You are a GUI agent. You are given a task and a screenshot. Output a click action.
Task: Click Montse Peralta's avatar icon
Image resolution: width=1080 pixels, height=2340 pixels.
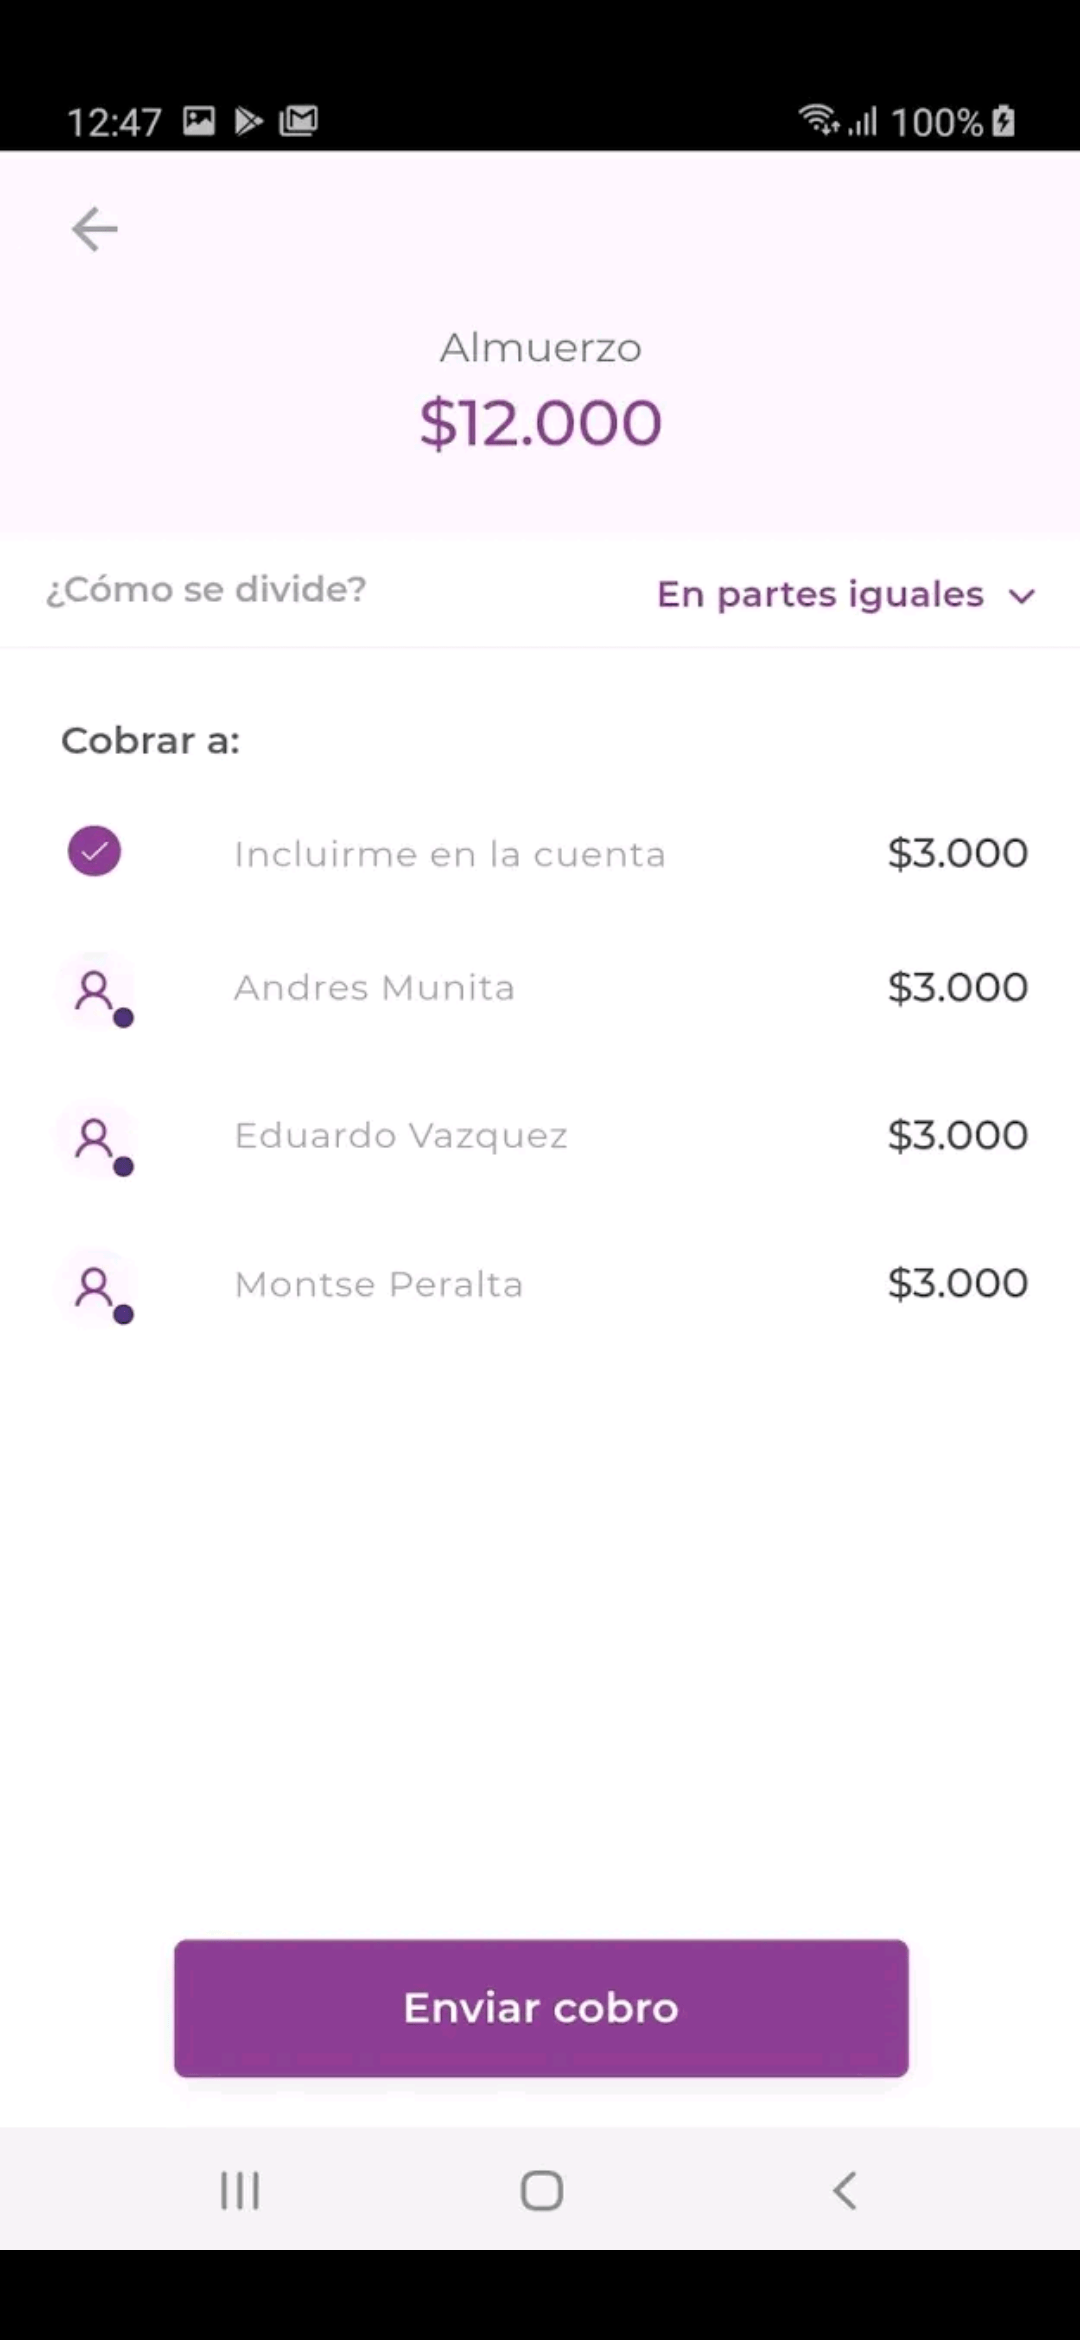pyautogui.click(x=95, y=1286)
